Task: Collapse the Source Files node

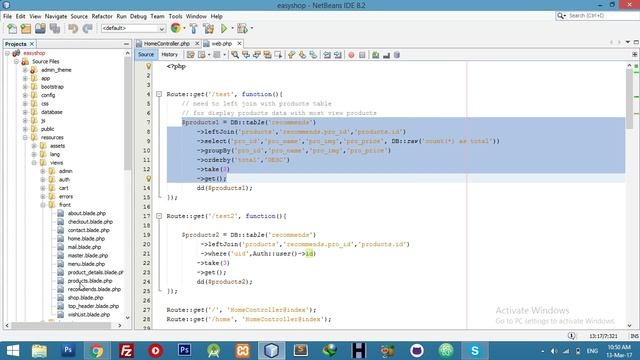Action: click(16, 62)
